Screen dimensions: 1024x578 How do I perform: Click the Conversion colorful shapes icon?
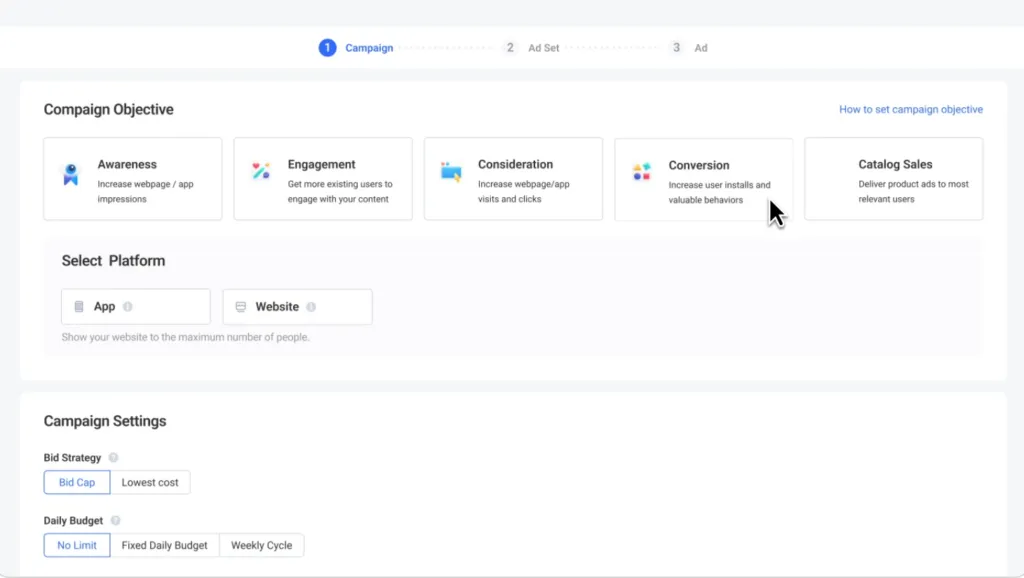[641, 172]
